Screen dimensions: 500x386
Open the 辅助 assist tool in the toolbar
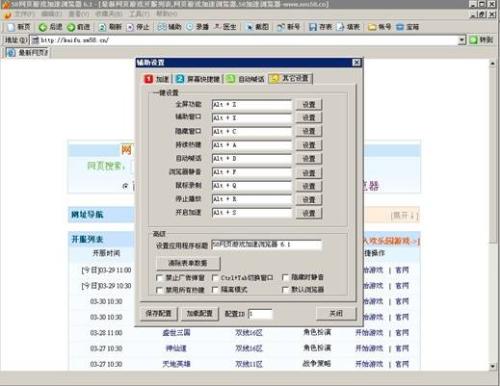pos(169,27)
